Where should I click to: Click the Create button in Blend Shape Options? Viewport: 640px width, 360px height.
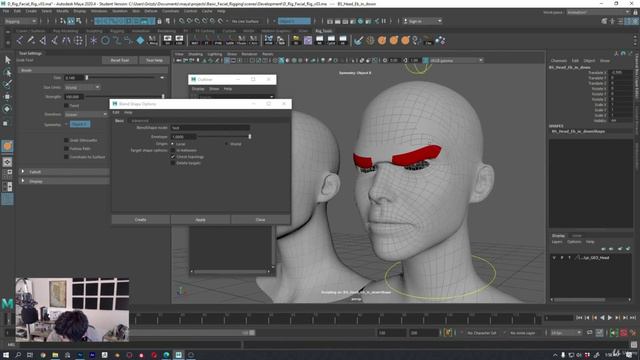click(140, 220)
